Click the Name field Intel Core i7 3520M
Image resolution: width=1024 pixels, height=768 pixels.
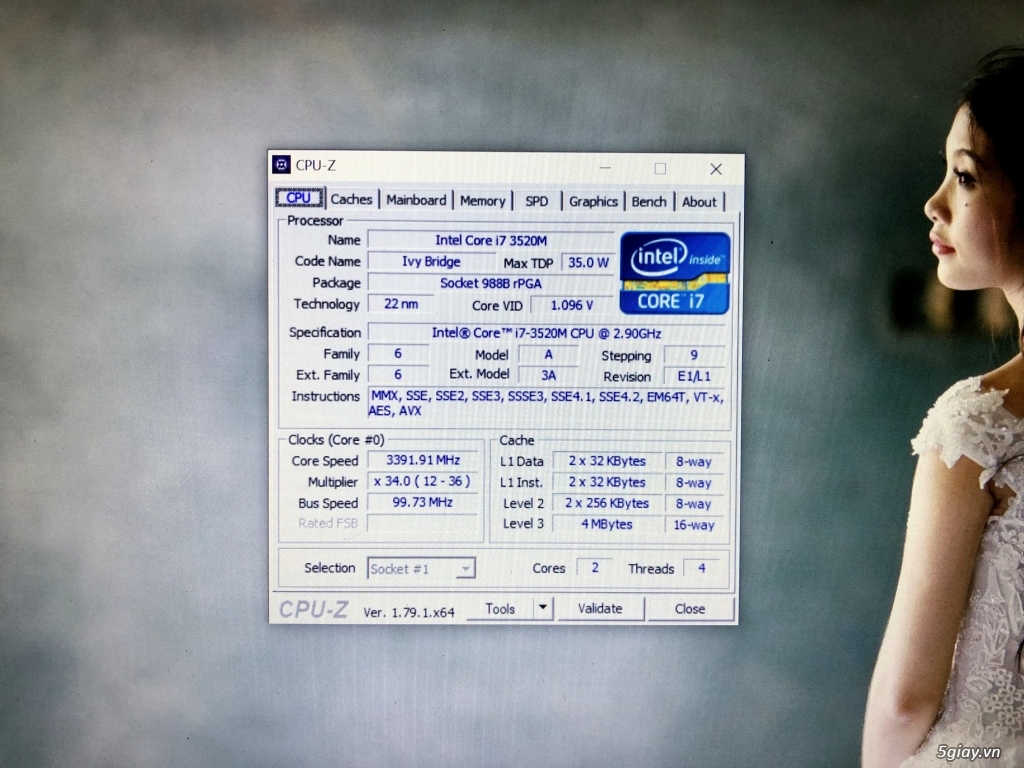[490, 240]
